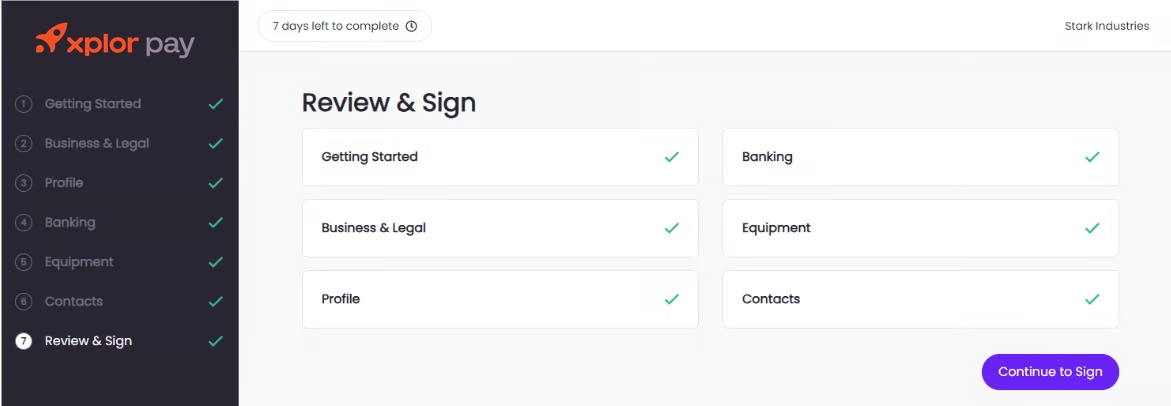Click step 3 number icon for Profile
This screenshot has width=1171, height=406.
[x=24, y=183]
